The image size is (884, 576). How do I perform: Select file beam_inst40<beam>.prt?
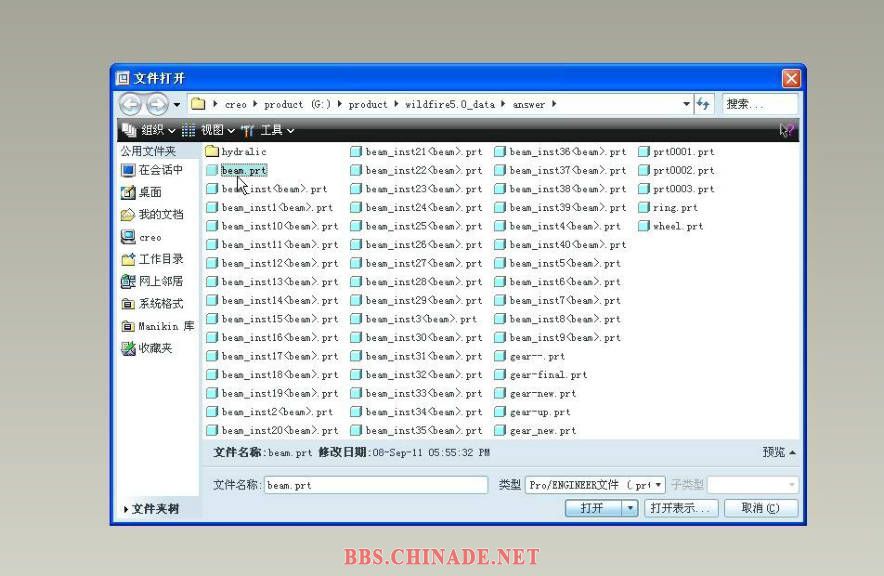pos(560,245)
